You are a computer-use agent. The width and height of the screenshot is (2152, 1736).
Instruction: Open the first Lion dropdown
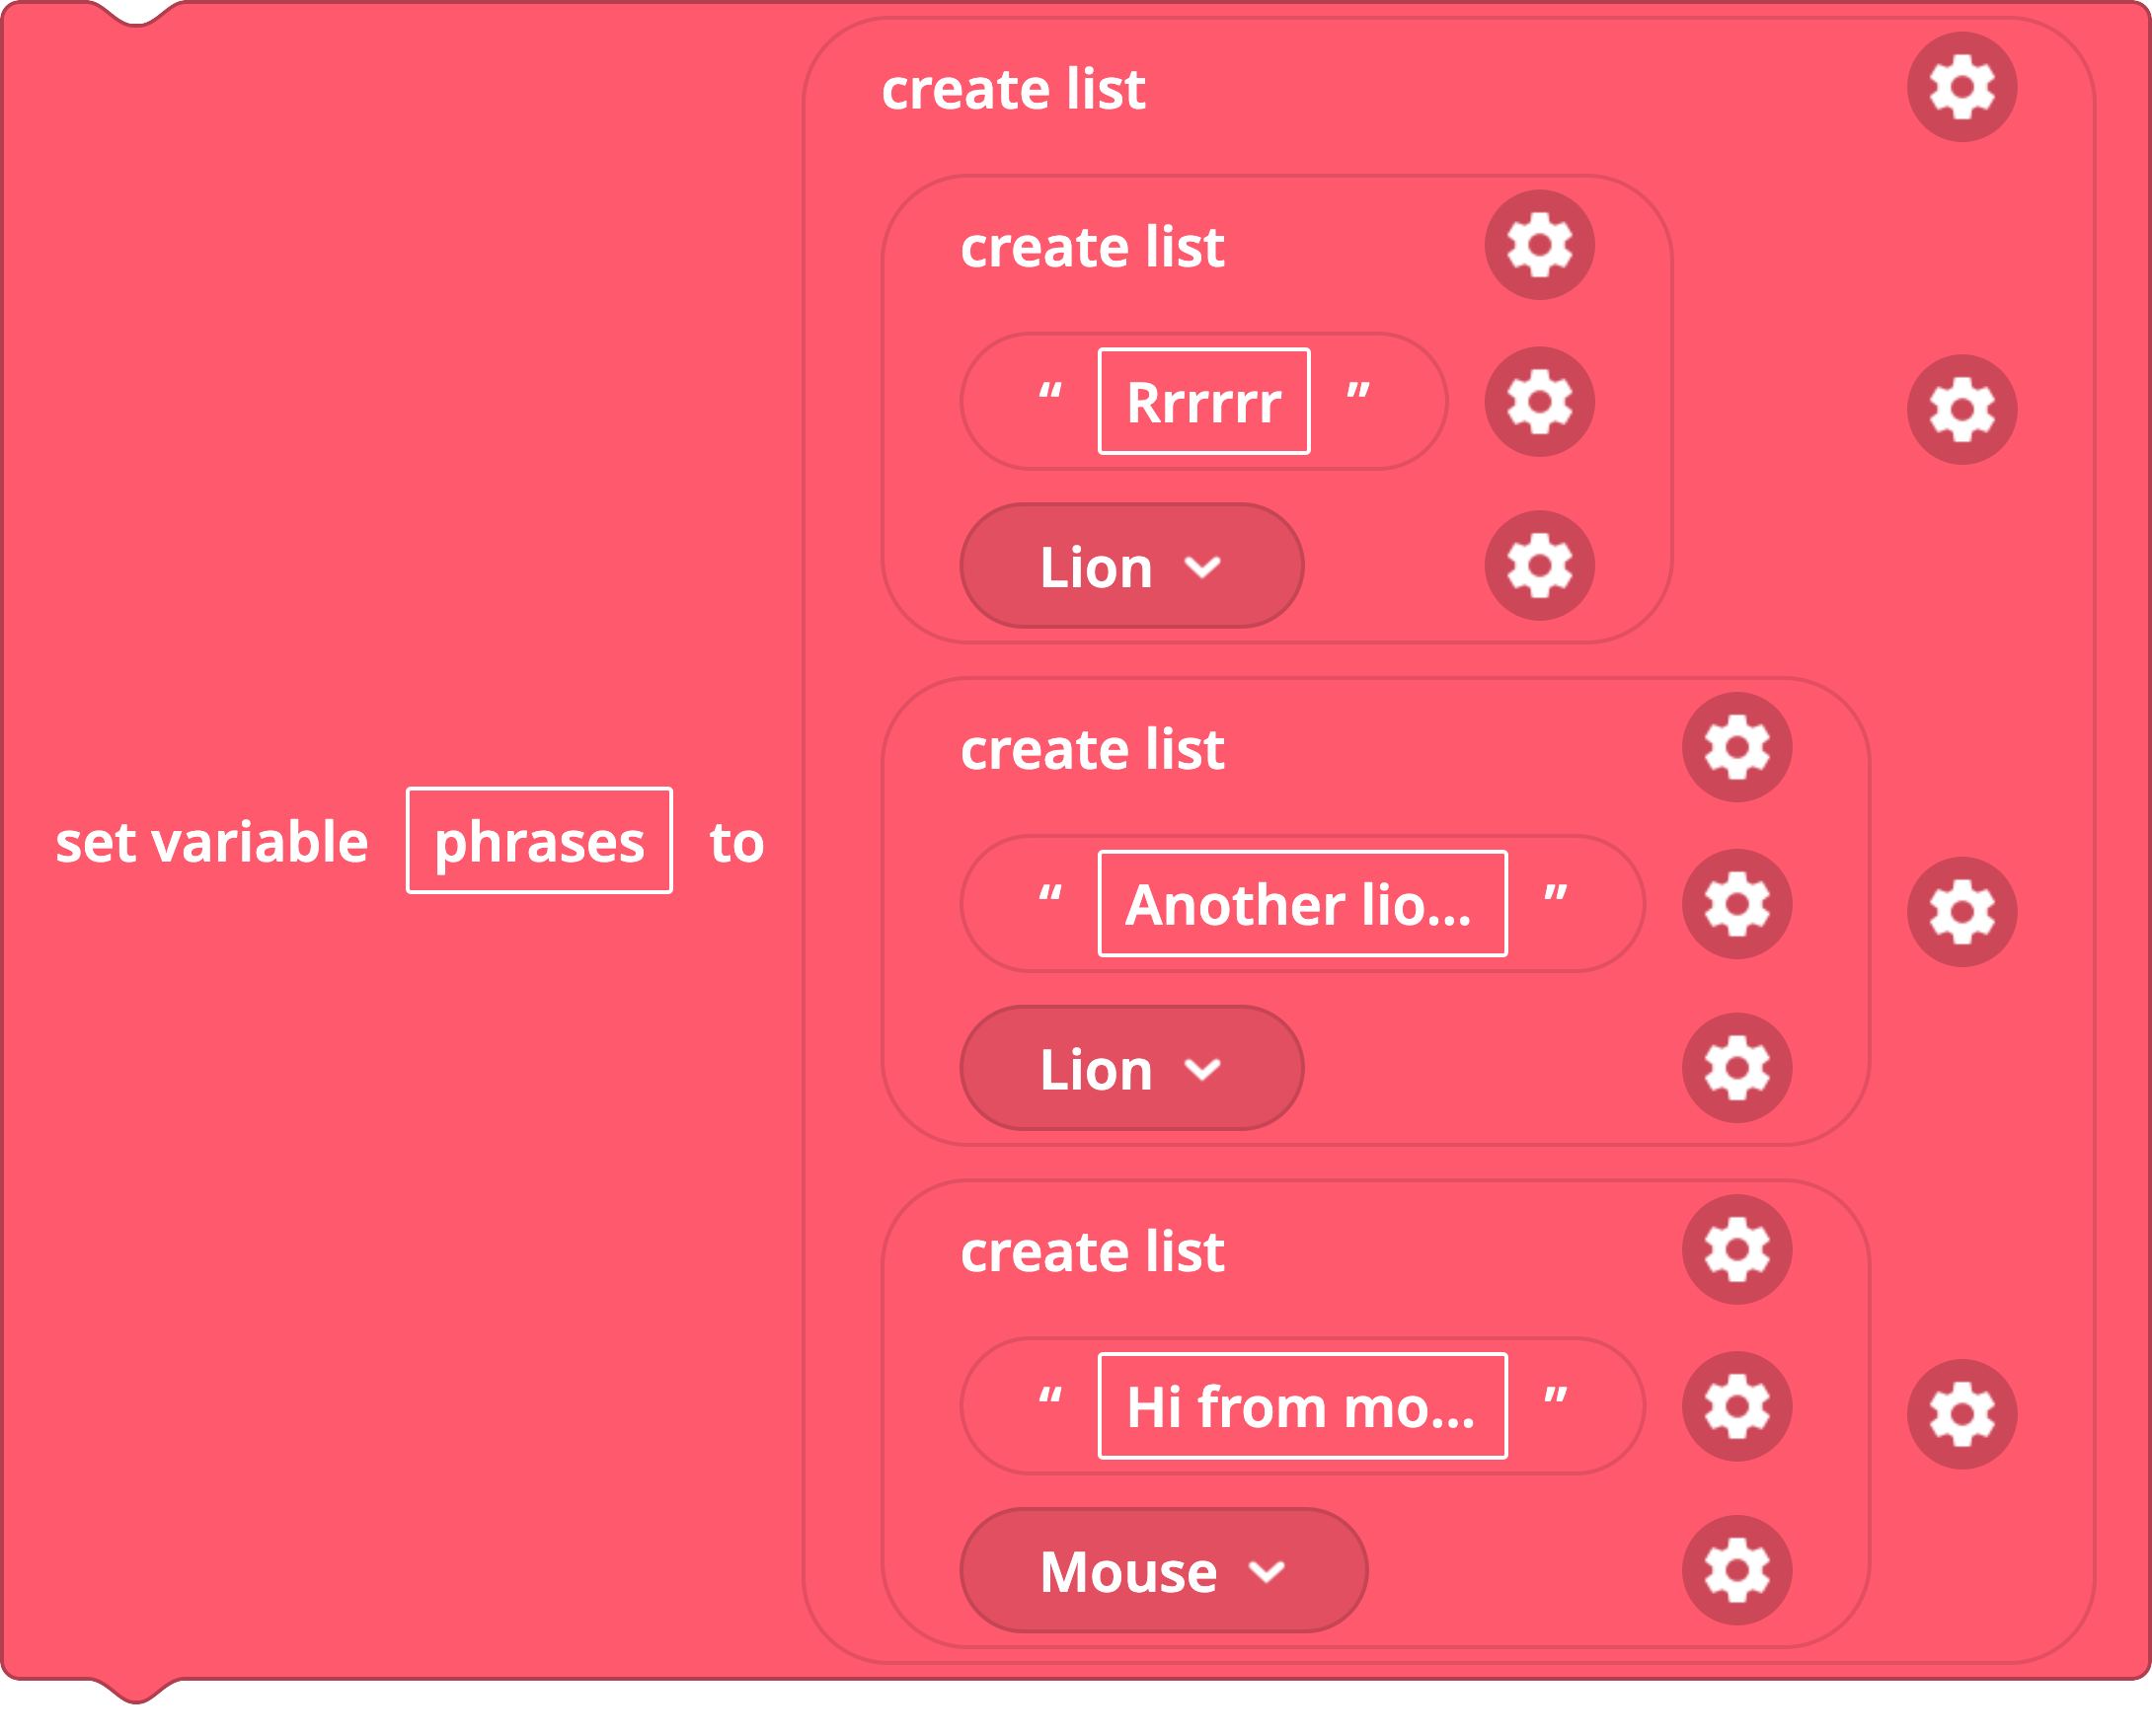tap(1132, 566)
